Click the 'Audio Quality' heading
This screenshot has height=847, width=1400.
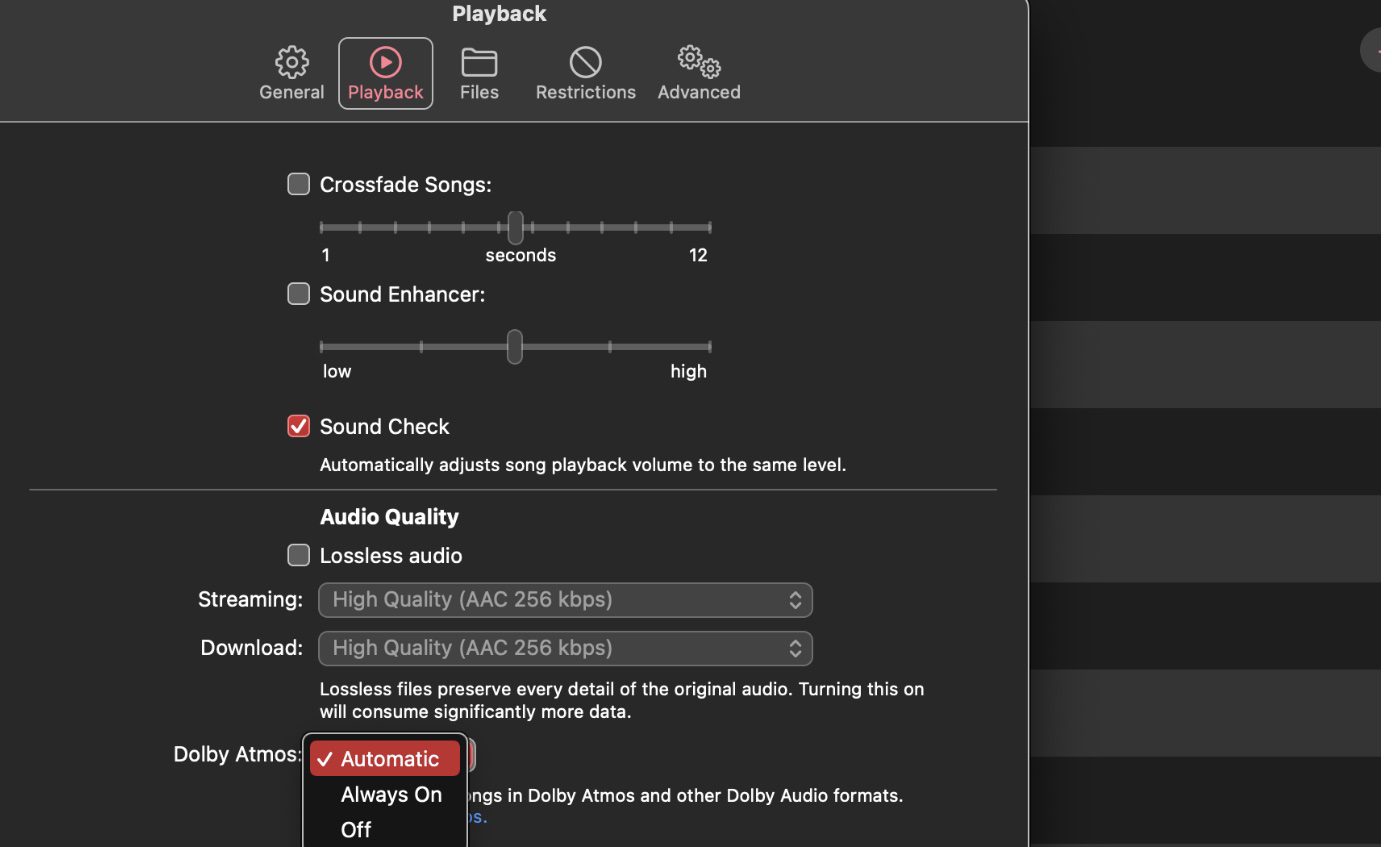click(389, 517)
